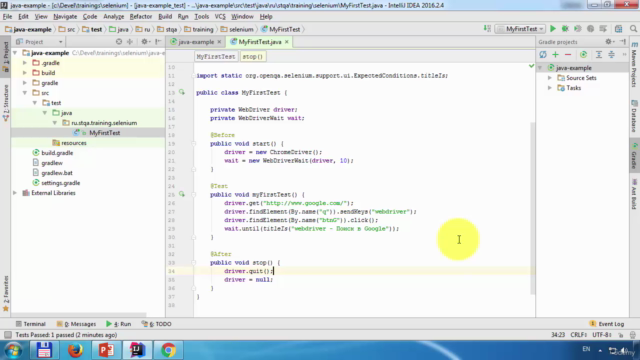
Task: Select resources folder in tree
Action: [x=73, y=143]
